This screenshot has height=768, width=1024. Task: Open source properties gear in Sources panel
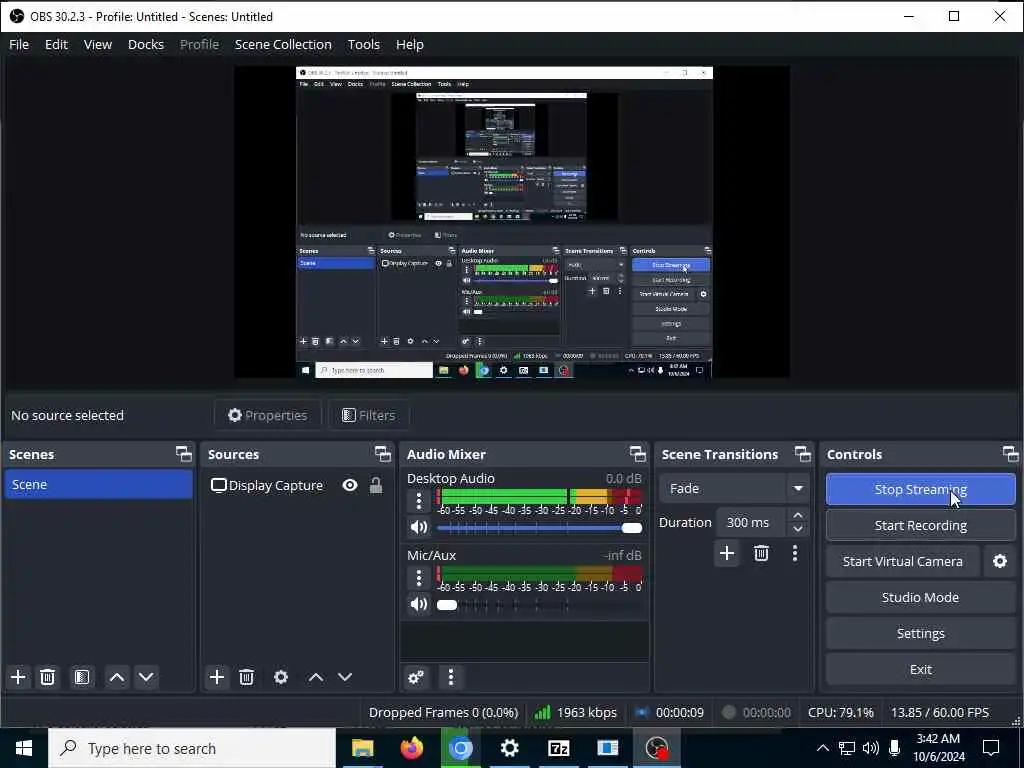[281, 677]
